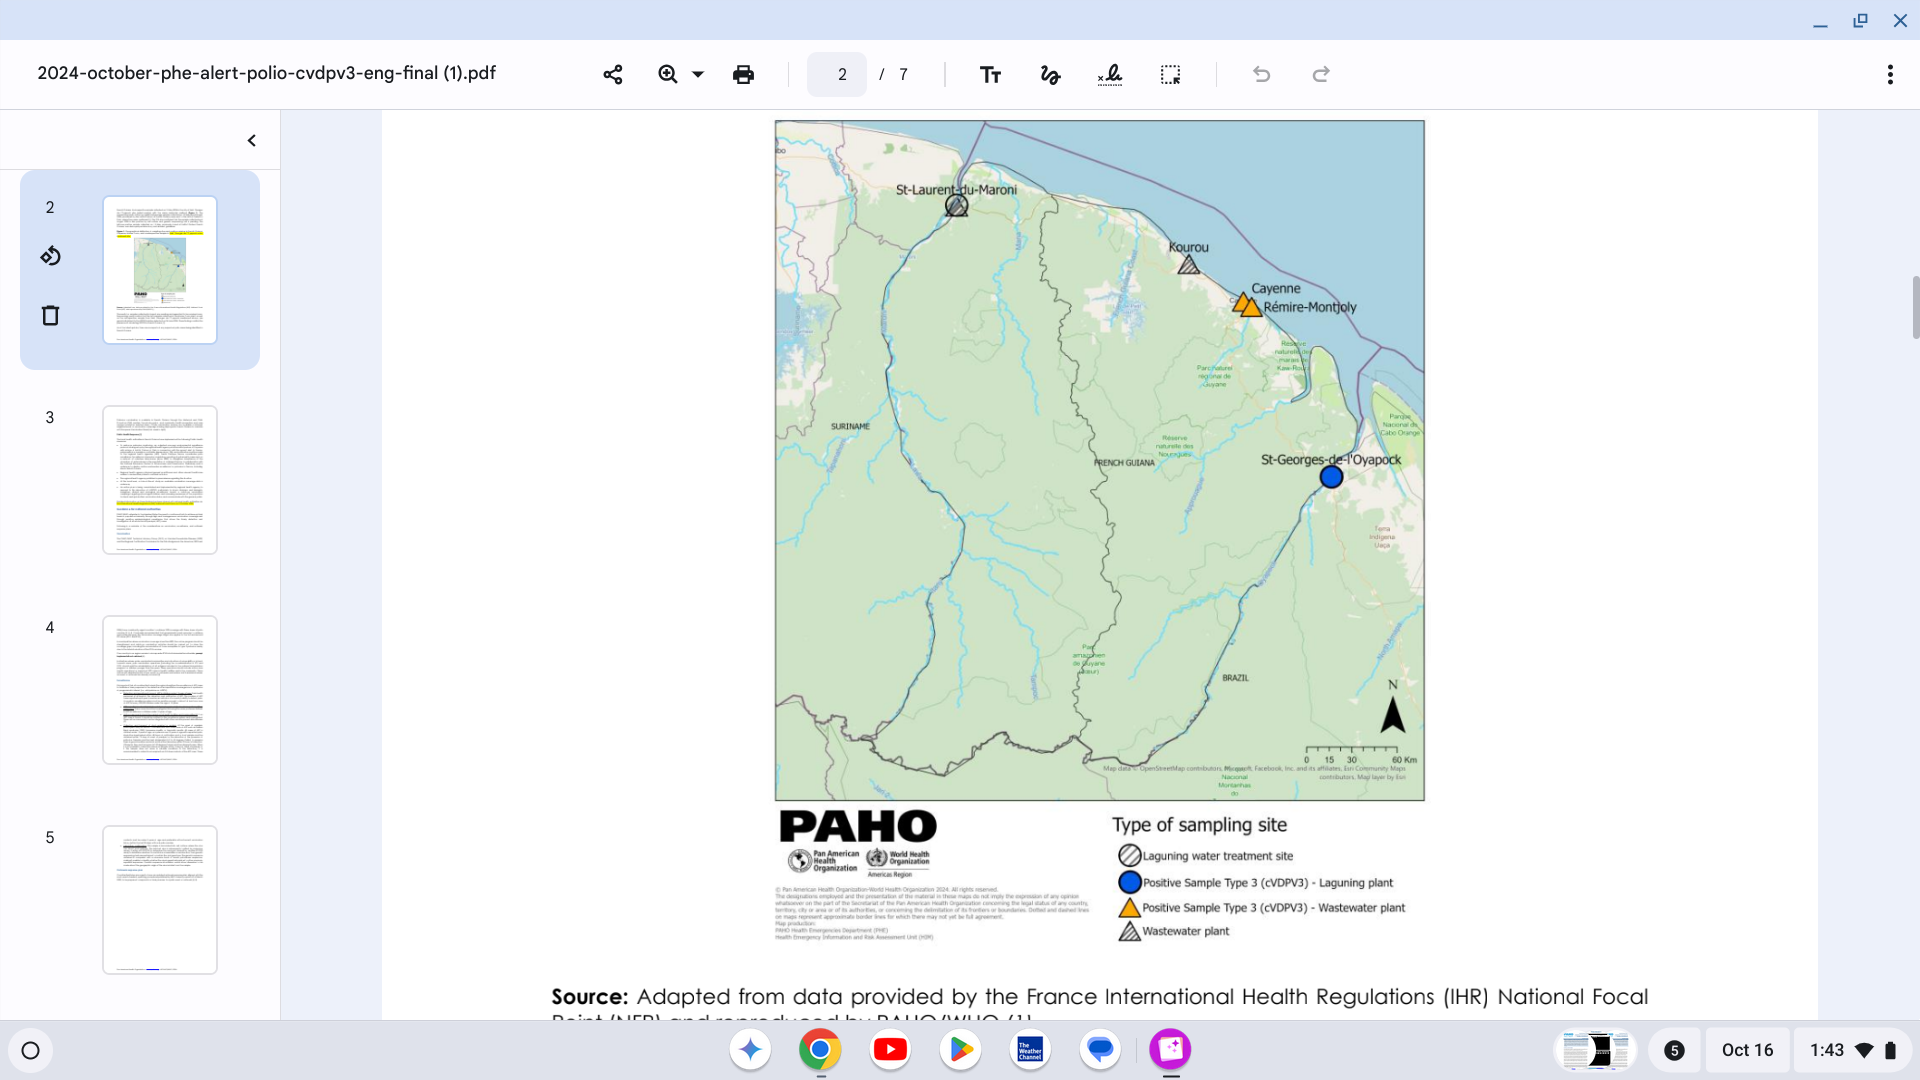Viewport: 1920px width, 1080px height.
Task: Open YouTube from the shelf
Action: pyautogui.click(x=890, y=1050)
